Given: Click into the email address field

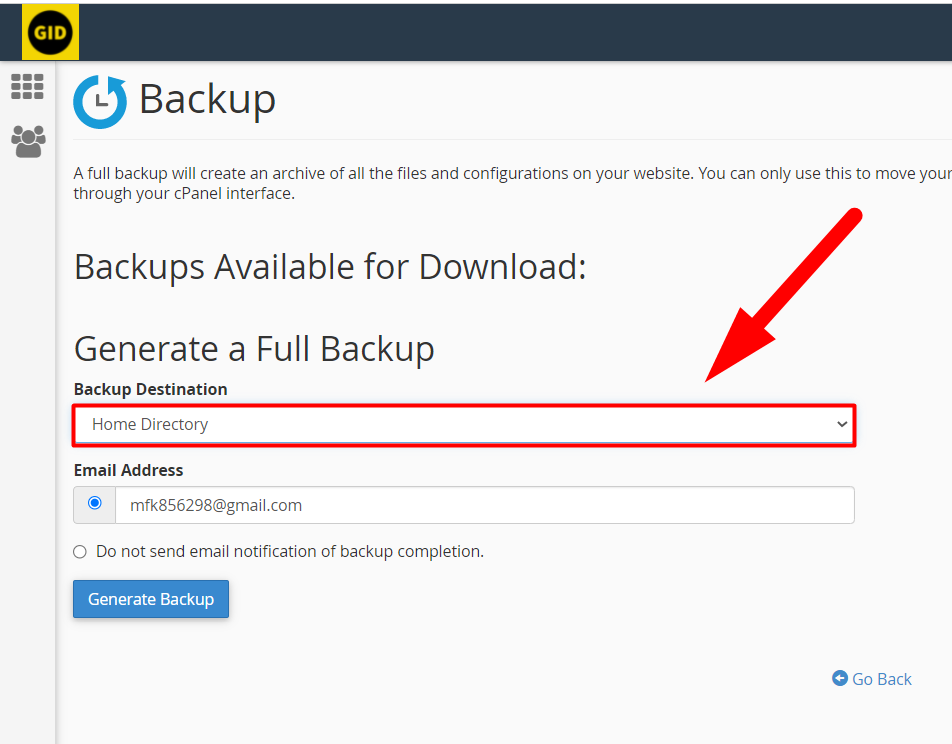Looking at the screenshot, I should tap(484, 505).
